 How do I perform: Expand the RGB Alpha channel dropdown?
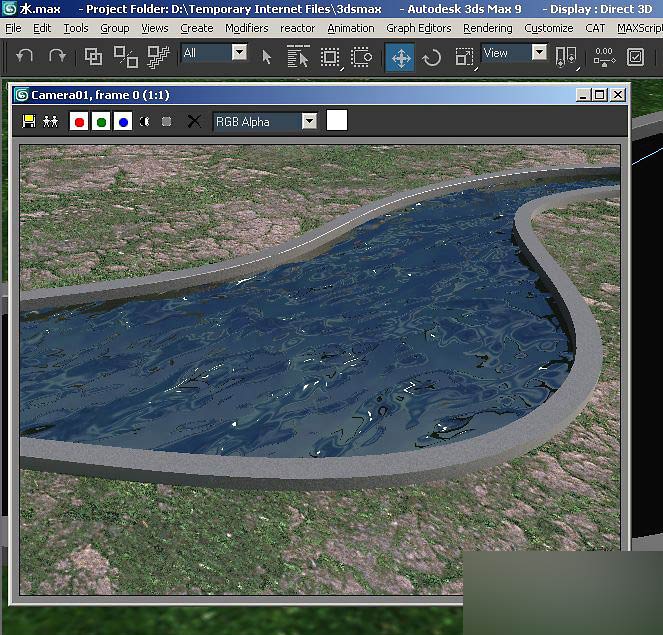(x=309, y=122)
